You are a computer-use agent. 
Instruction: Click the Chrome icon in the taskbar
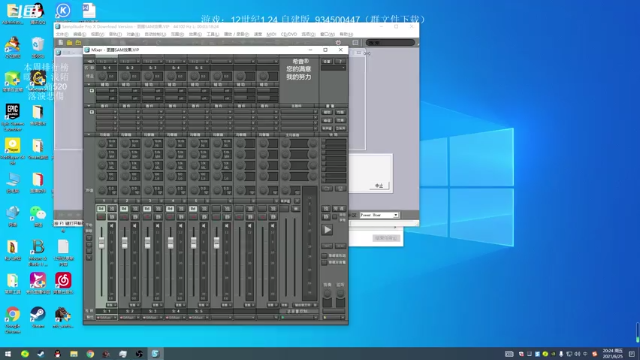[x=90, y=353]
